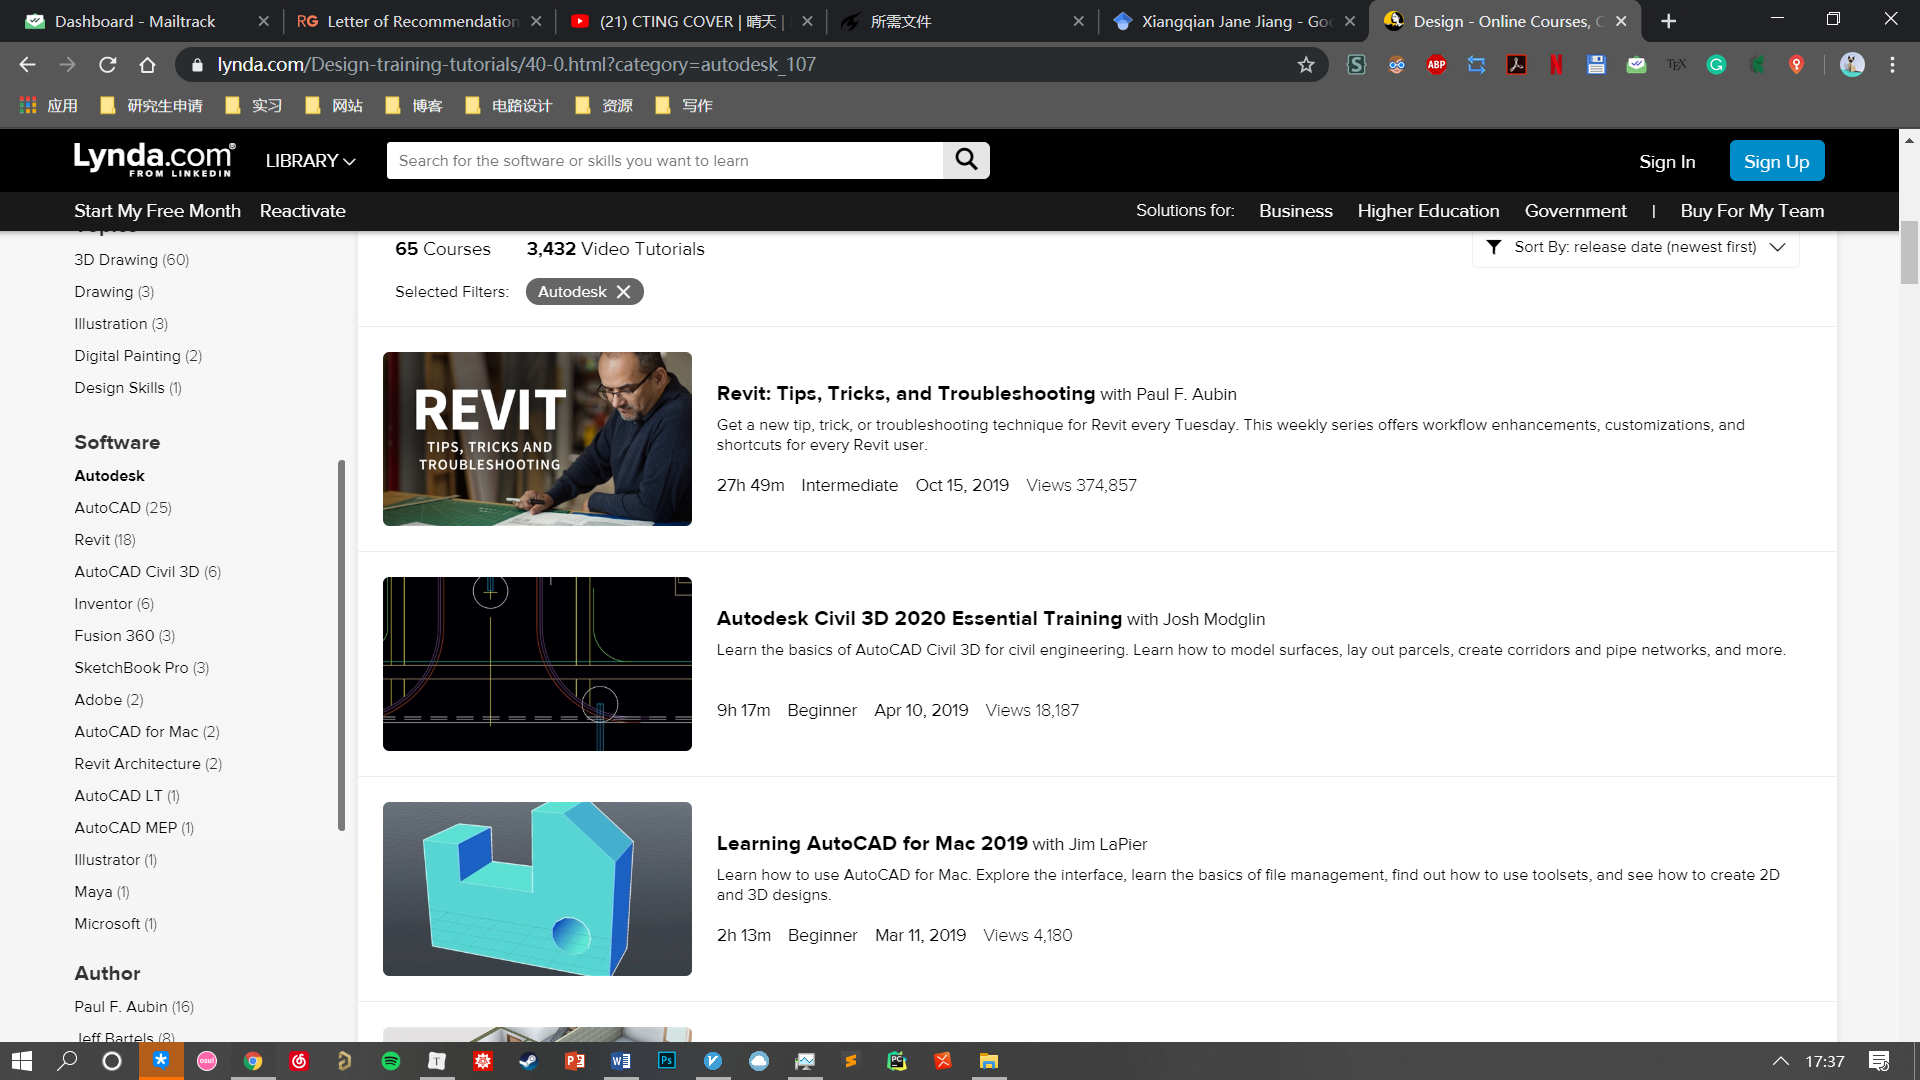Click the sidebar filter scrollbar

[341, 645]
